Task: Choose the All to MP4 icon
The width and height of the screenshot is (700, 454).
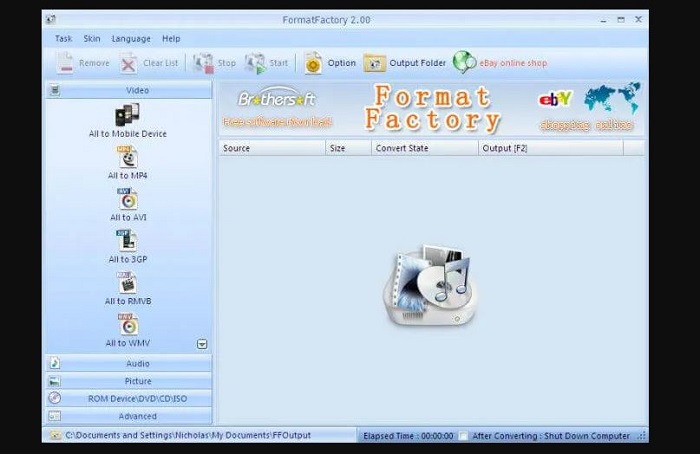Action: pyautogui.click(x=127, y=157)
